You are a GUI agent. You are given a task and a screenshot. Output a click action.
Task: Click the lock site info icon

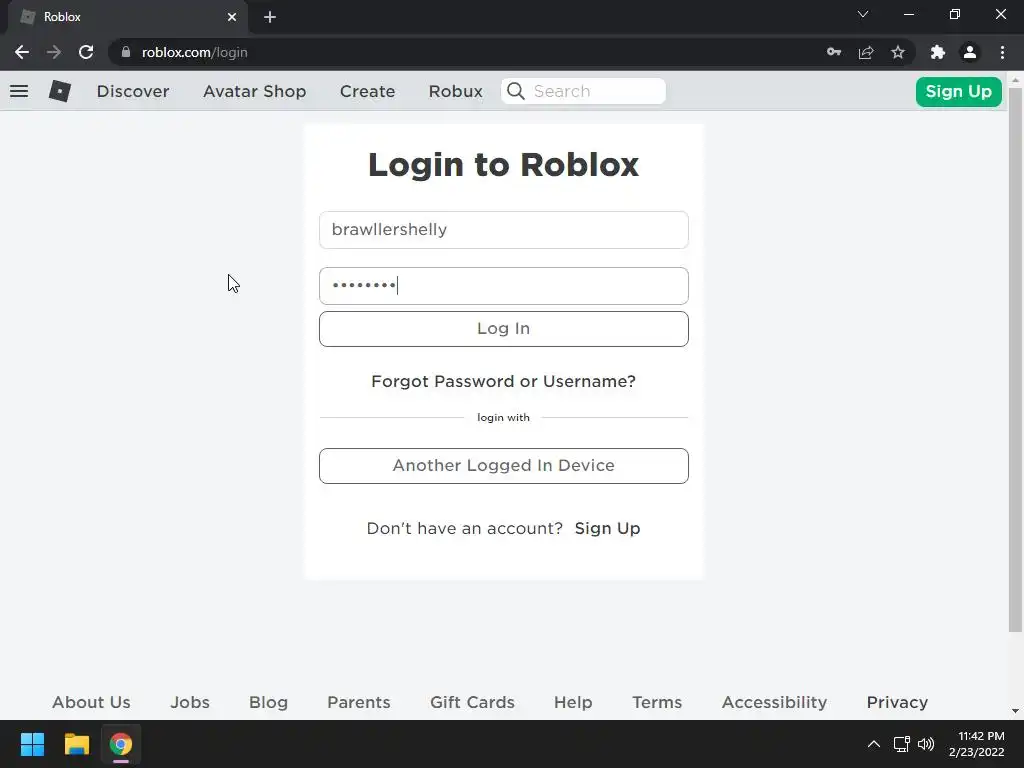click(x=126, y=52)
